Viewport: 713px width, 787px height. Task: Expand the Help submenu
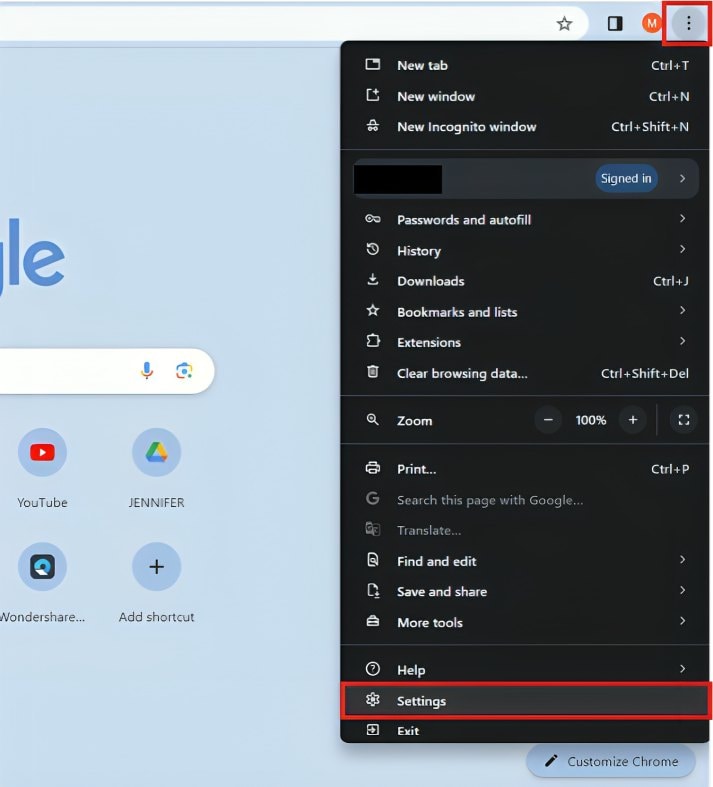pos(682,669)
